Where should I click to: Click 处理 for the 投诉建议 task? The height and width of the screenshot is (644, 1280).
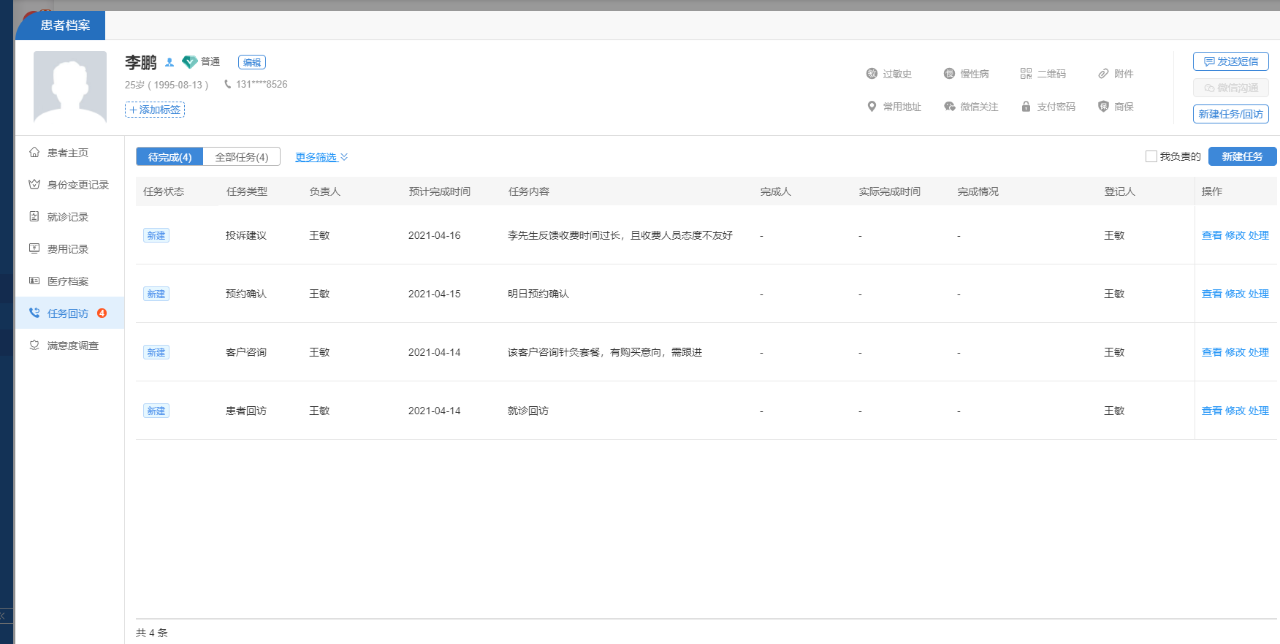(x=1258, y=236)
